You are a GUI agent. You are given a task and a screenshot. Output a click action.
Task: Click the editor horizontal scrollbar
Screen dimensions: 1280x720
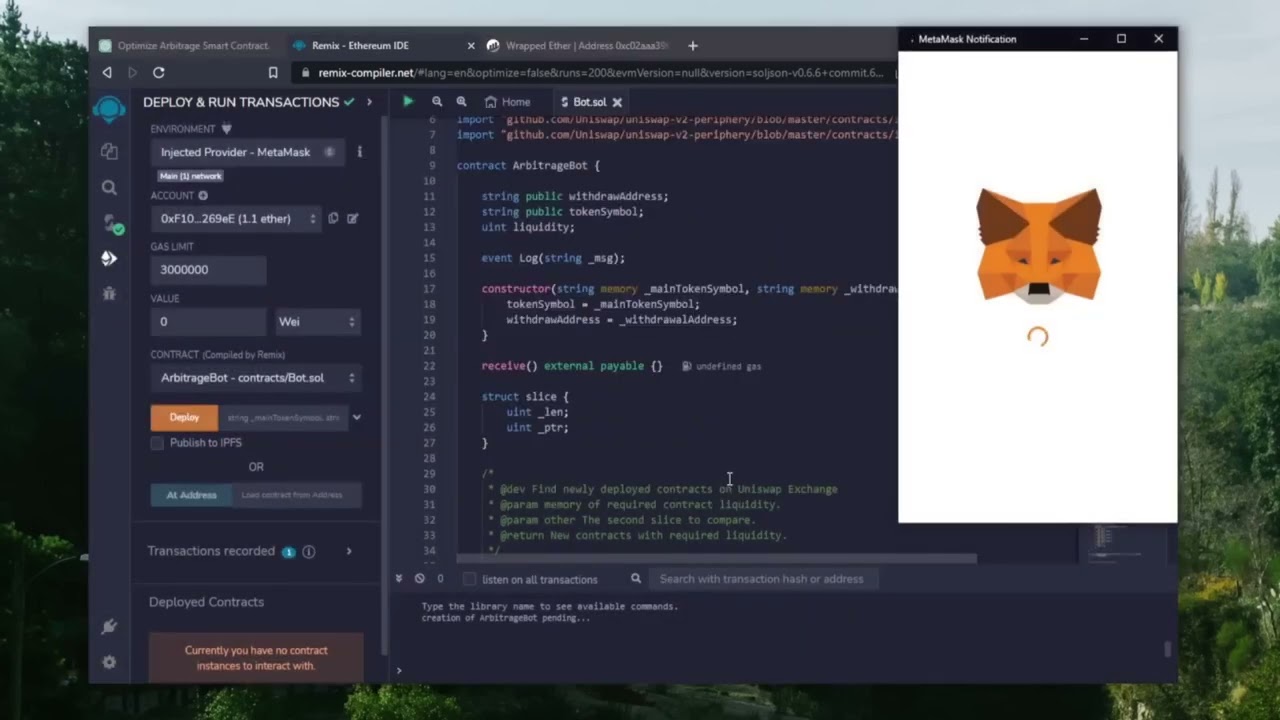tap(717, 558)
